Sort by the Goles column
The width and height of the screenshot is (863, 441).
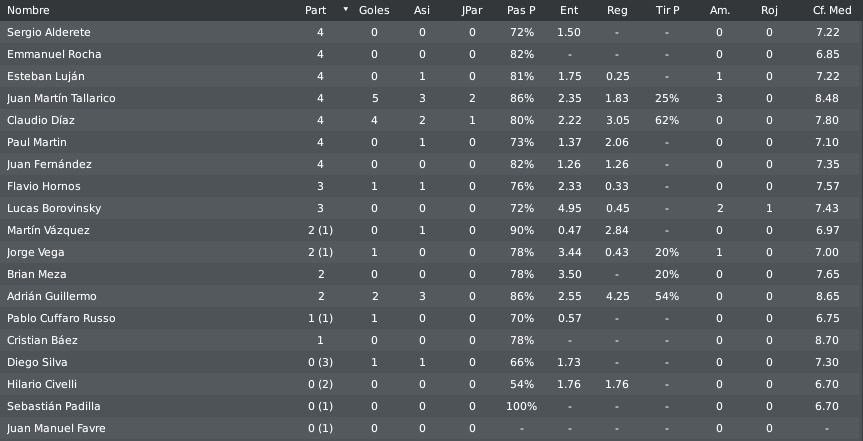[374, 10]
